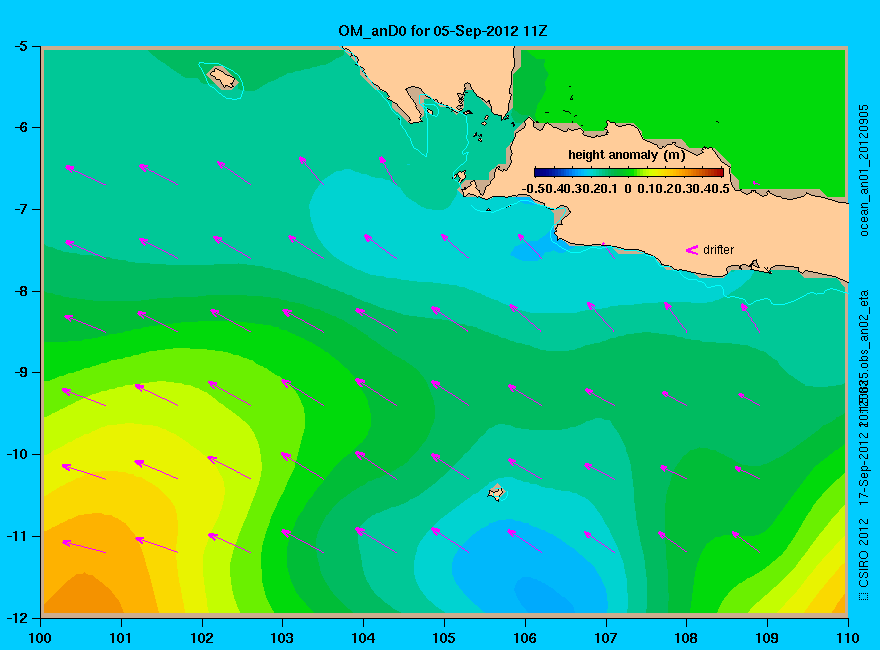Viewport: 880px width, 650px height.
Task: Click the small island near 105.6E, 10.5S
Action: pos(496,492)
